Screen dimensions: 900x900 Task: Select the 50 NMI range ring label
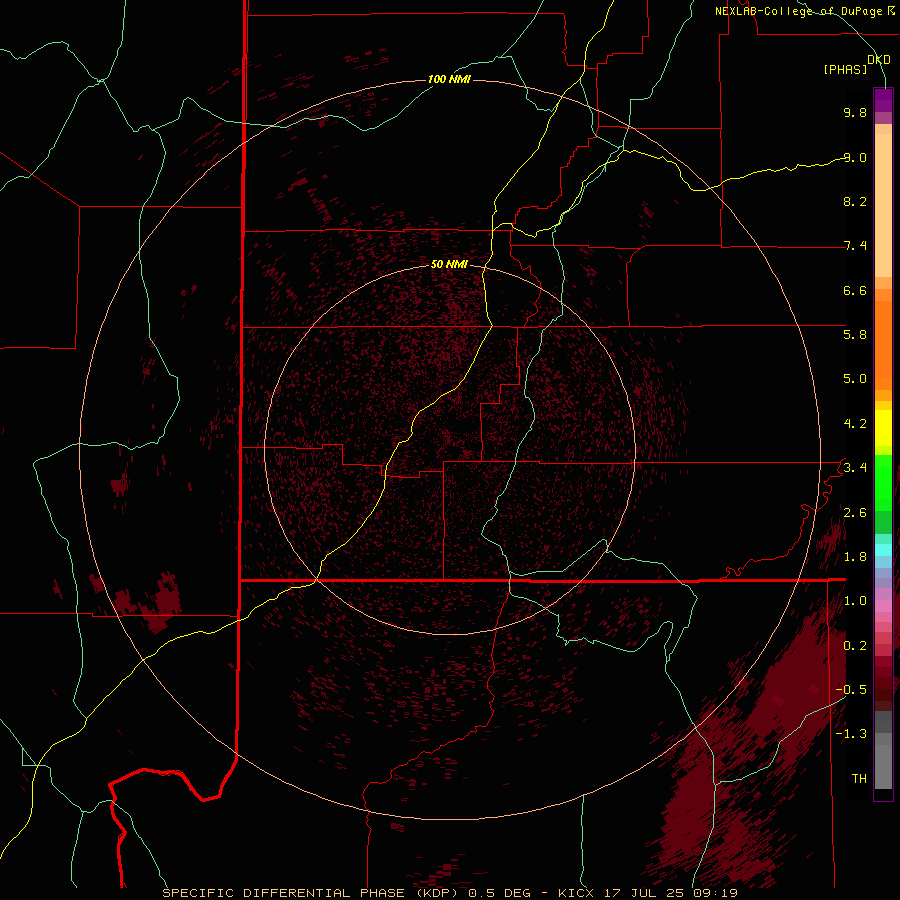[x=449, y=264]
